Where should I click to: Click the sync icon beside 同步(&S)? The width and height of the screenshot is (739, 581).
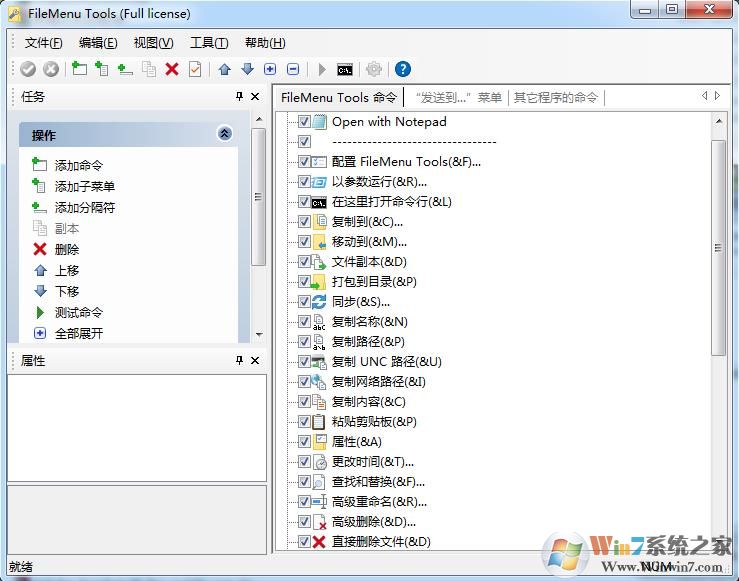(x=319, y=302)
